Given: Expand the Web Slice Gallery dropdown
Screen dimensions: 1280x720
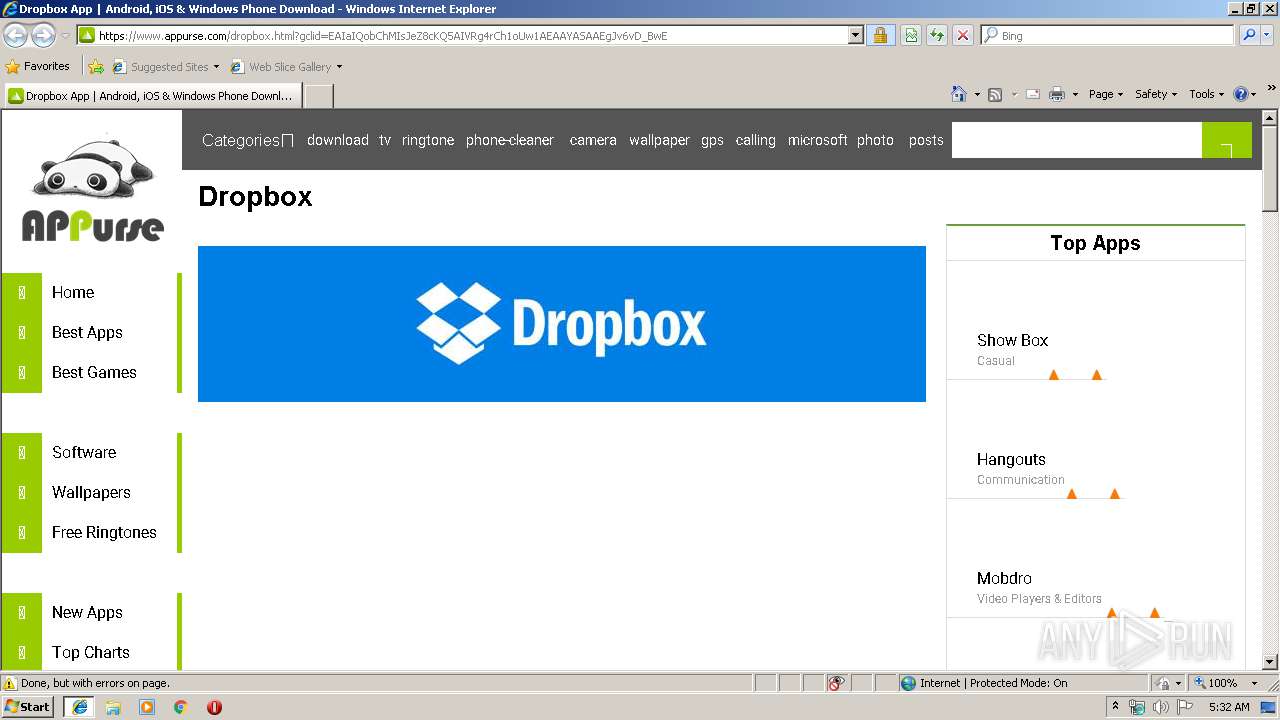Looking at the screenshot, I should click(x=339, y=67).
